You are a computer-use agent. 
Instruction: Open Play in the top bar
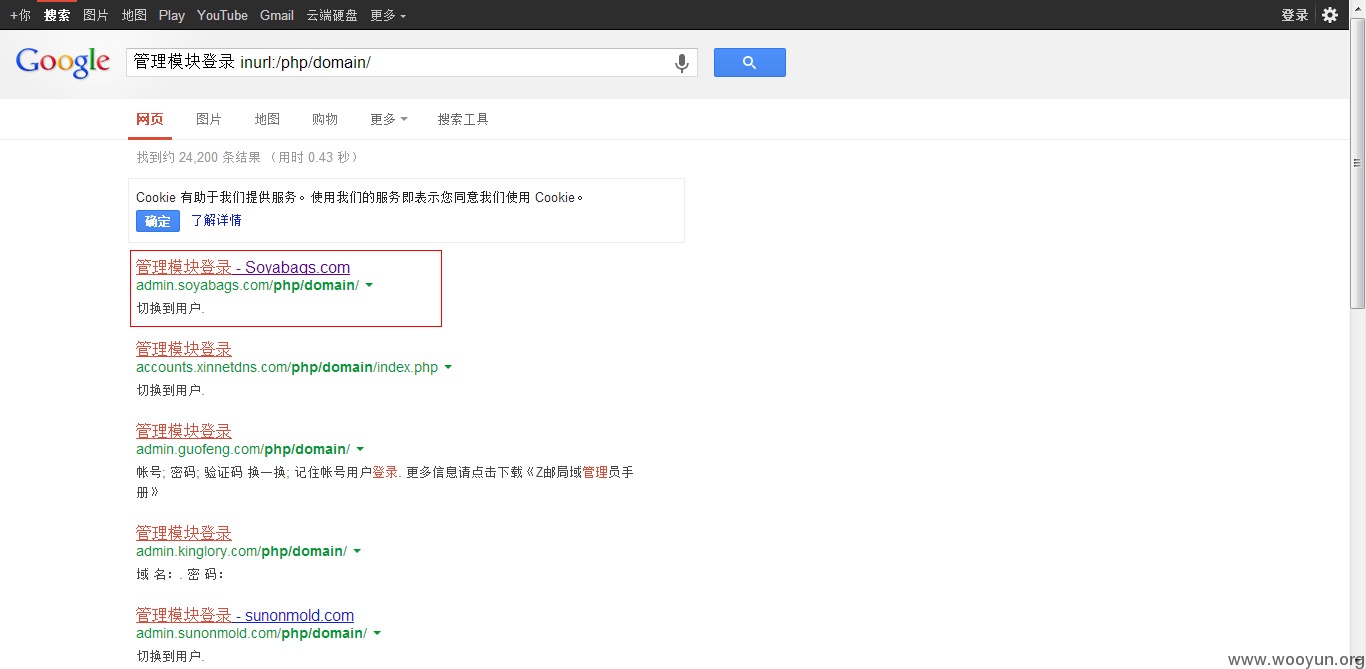tap(172, 15)
